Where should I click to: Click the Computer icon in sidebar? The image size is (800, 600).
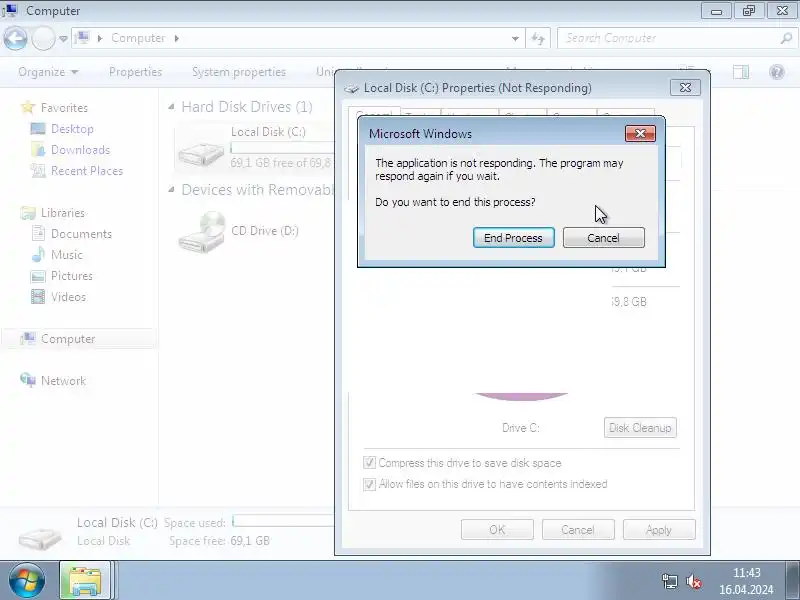[x=28, y=338]
